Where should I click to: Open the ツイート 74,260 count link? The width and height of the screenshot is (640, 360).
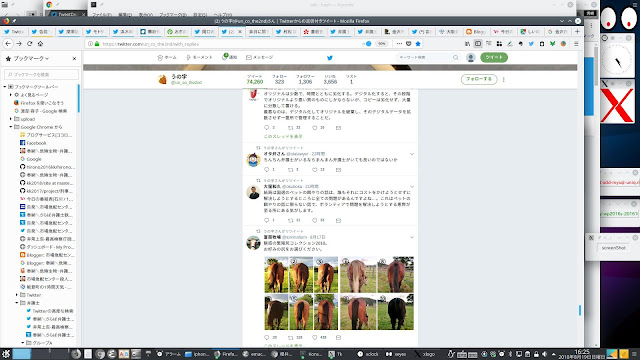coord(255,79)
